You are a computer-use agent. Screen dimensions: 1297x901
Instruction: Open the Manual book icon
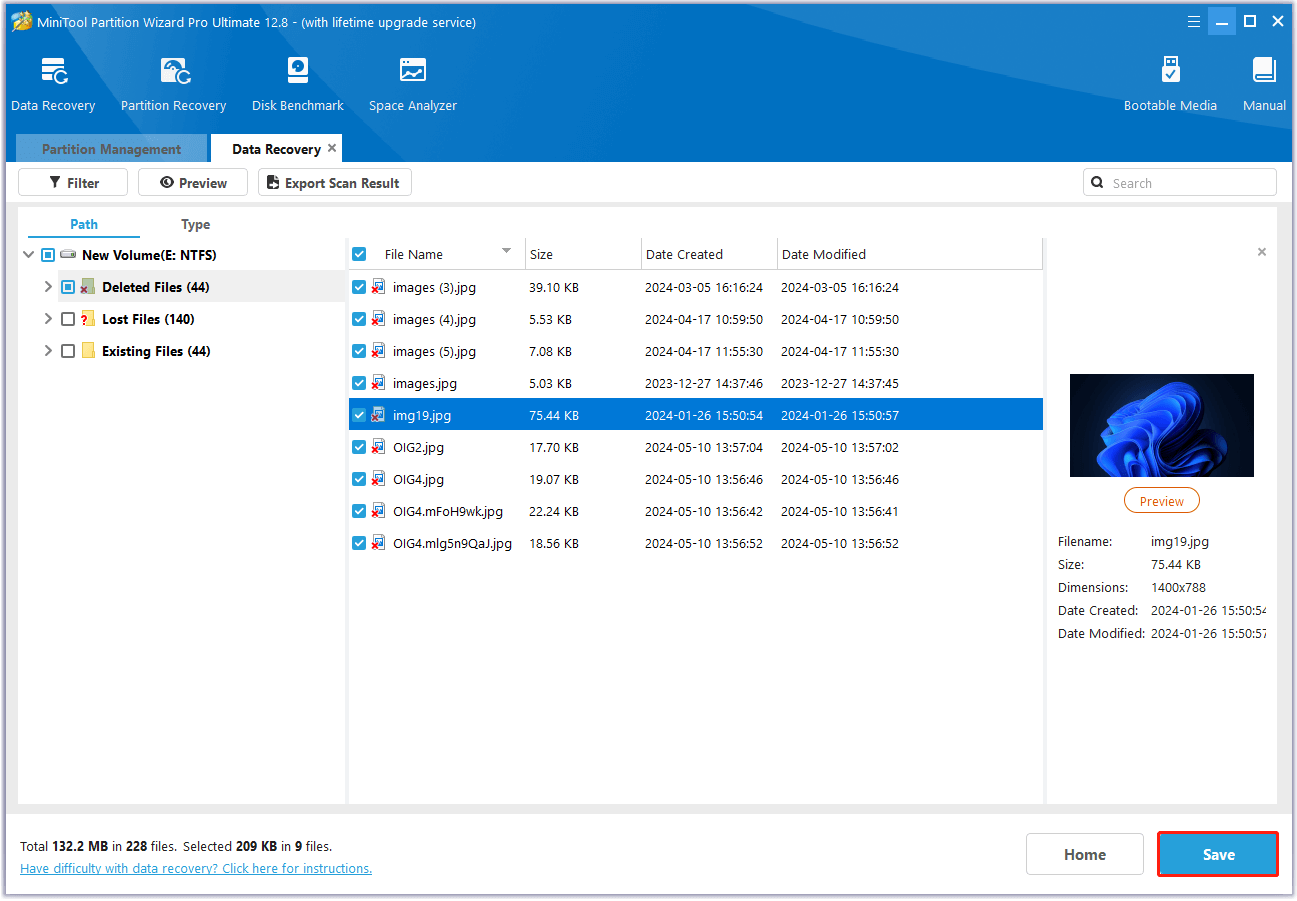click(1264, 71)
